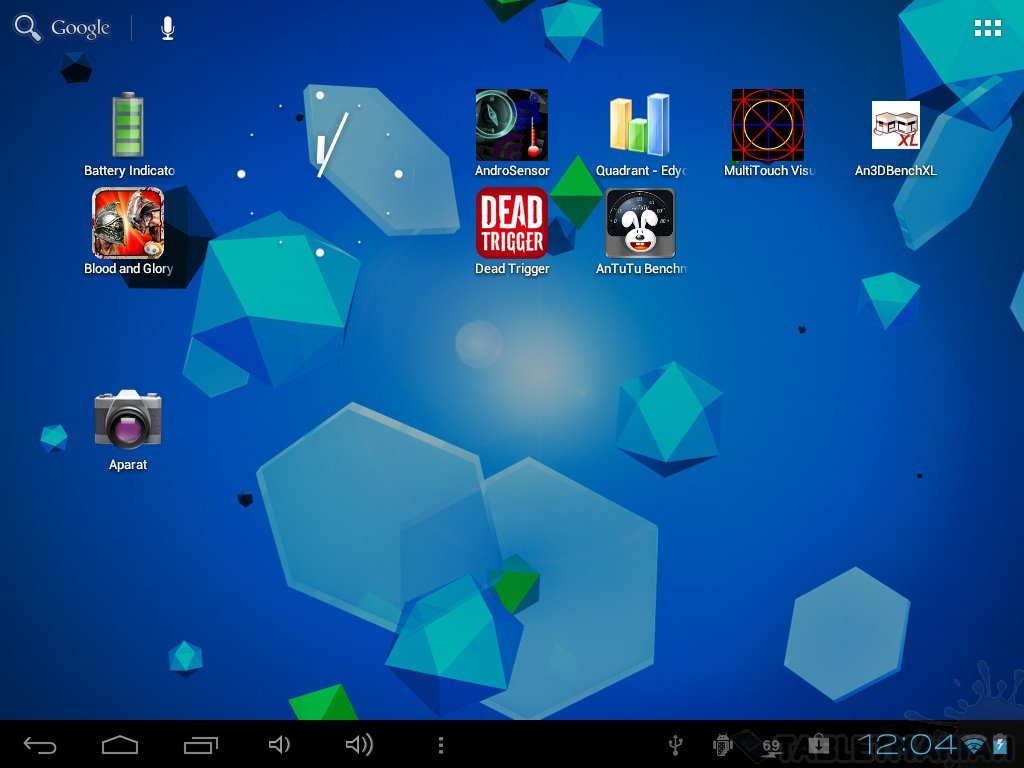Screen dimensions: 1024x768
Task: Open the Aparat camera app
Action: [x=128, y=420]
